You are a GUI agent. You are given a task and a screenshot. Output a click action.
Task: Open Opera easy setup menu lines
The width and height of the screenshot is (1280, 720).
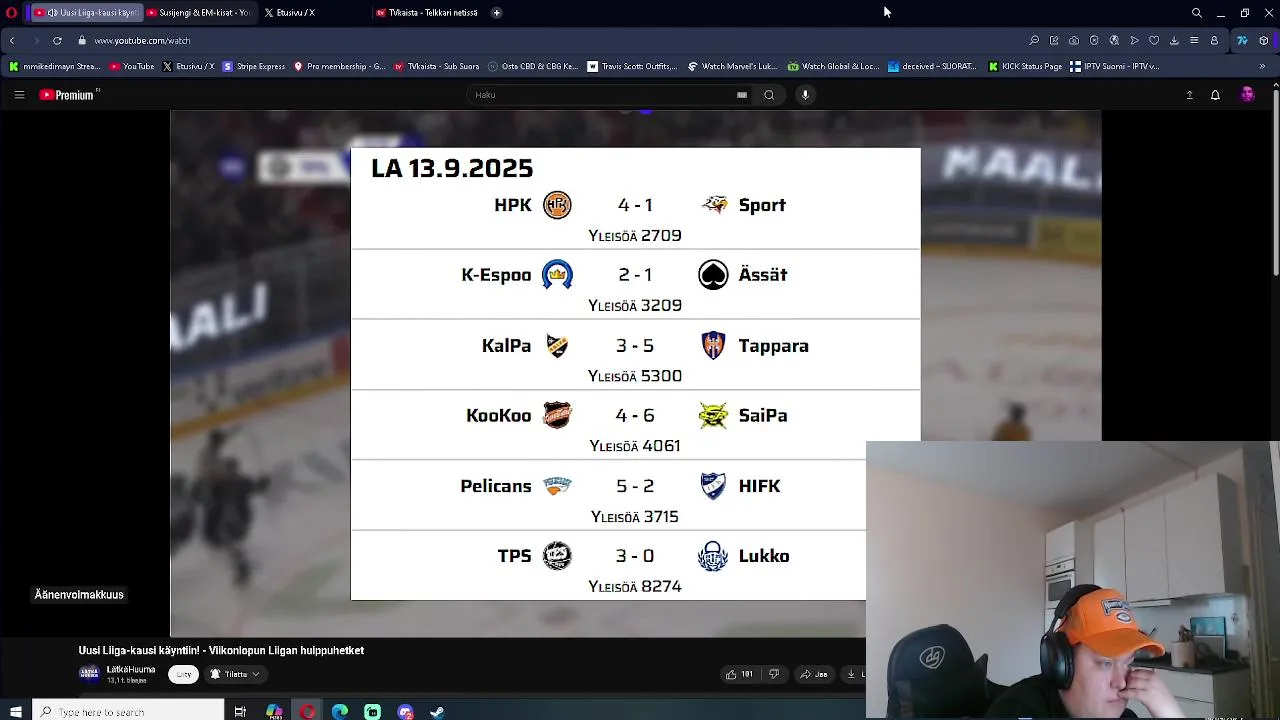1194,41
